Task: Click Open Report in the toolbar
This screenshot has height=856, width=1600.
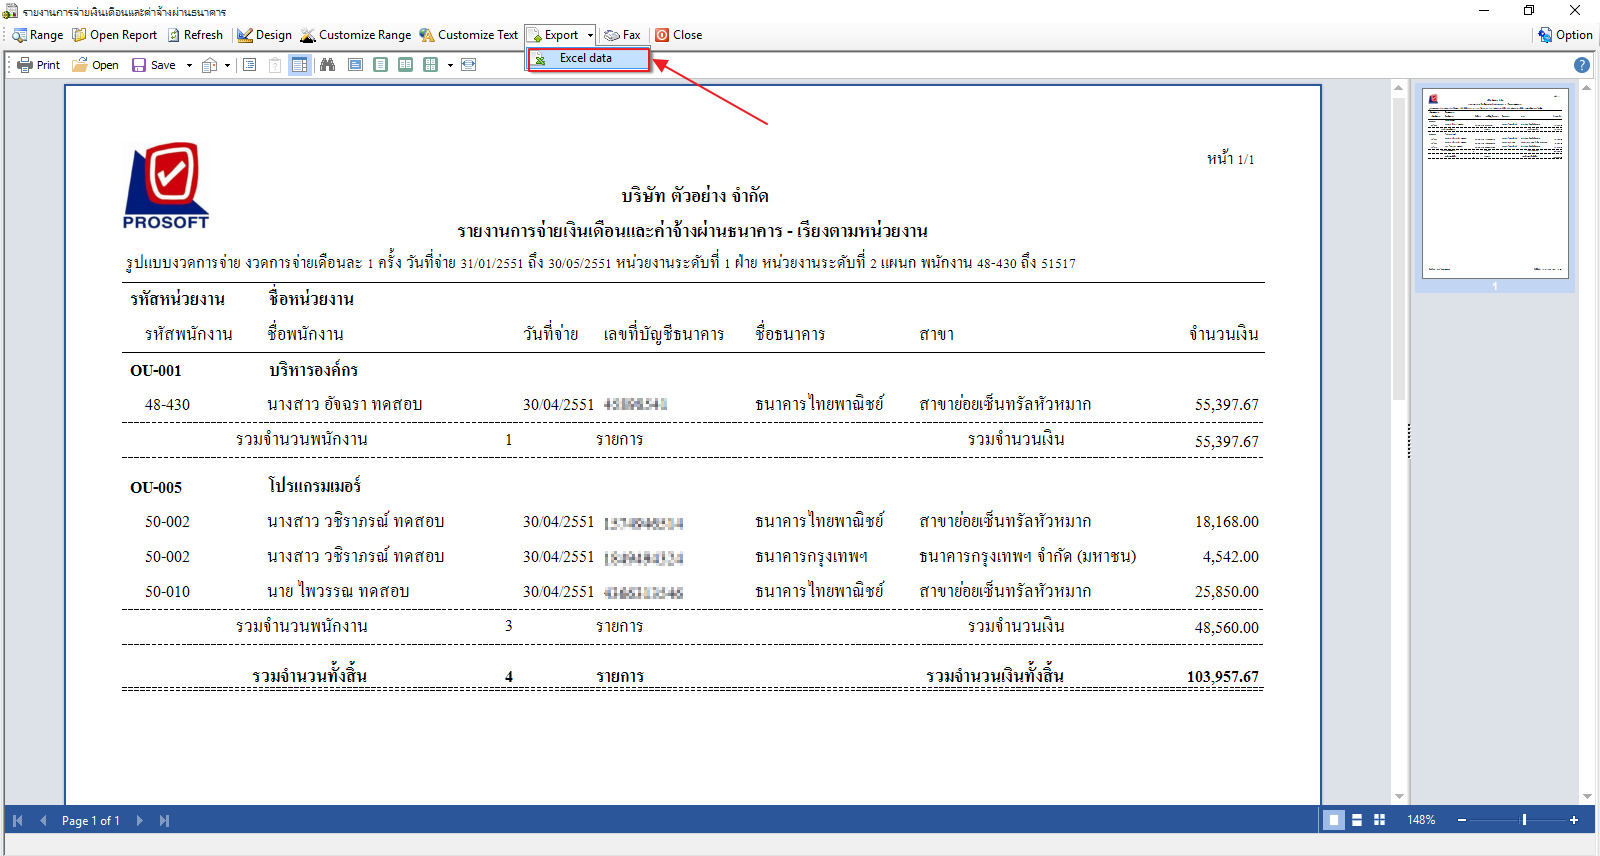Action: click(x=115, y=35)
